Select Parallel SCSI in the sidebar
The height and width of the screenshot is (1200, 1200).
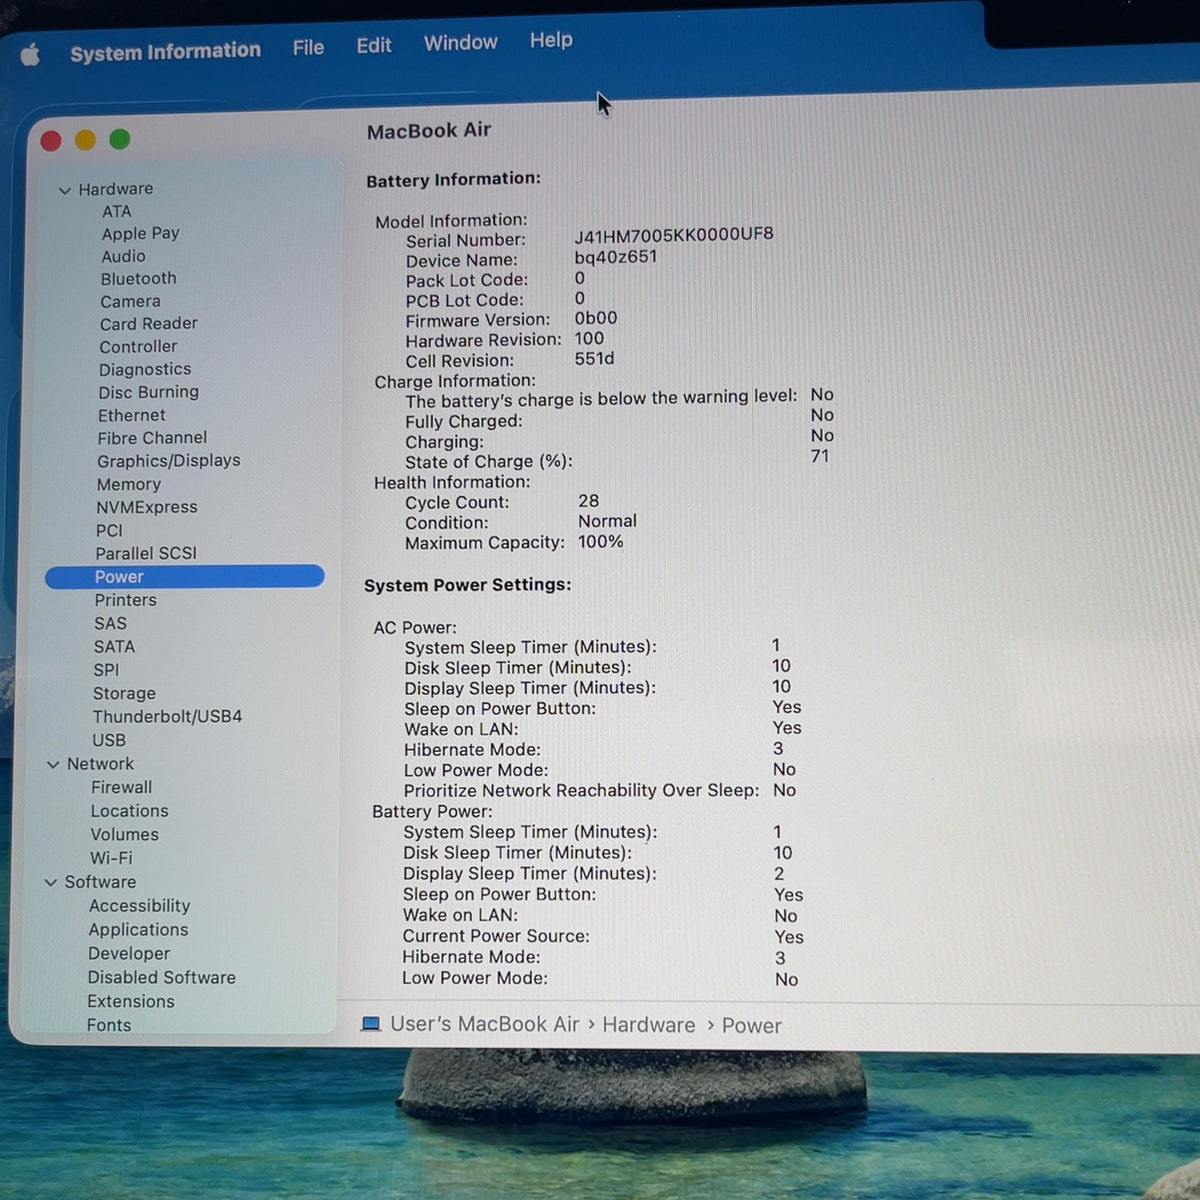[146, 553]
